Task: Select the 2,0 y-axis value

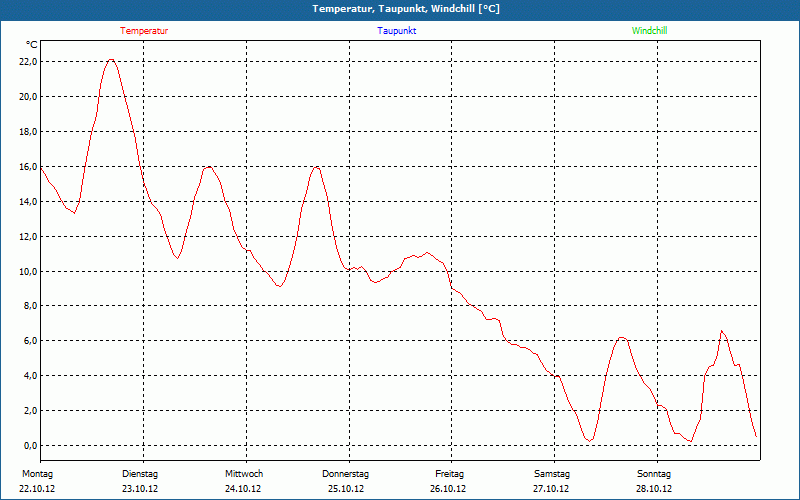Action: (x=30, y=411)
